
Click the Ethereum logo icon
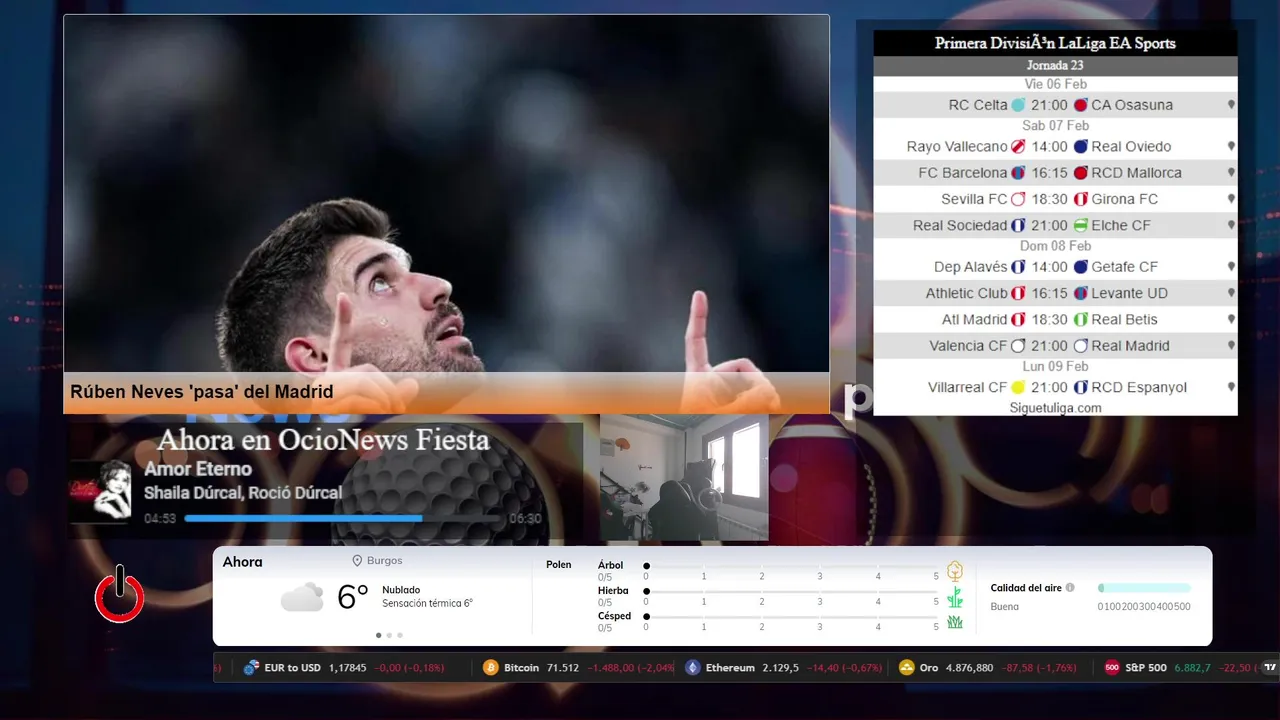[x=692, y=667]
